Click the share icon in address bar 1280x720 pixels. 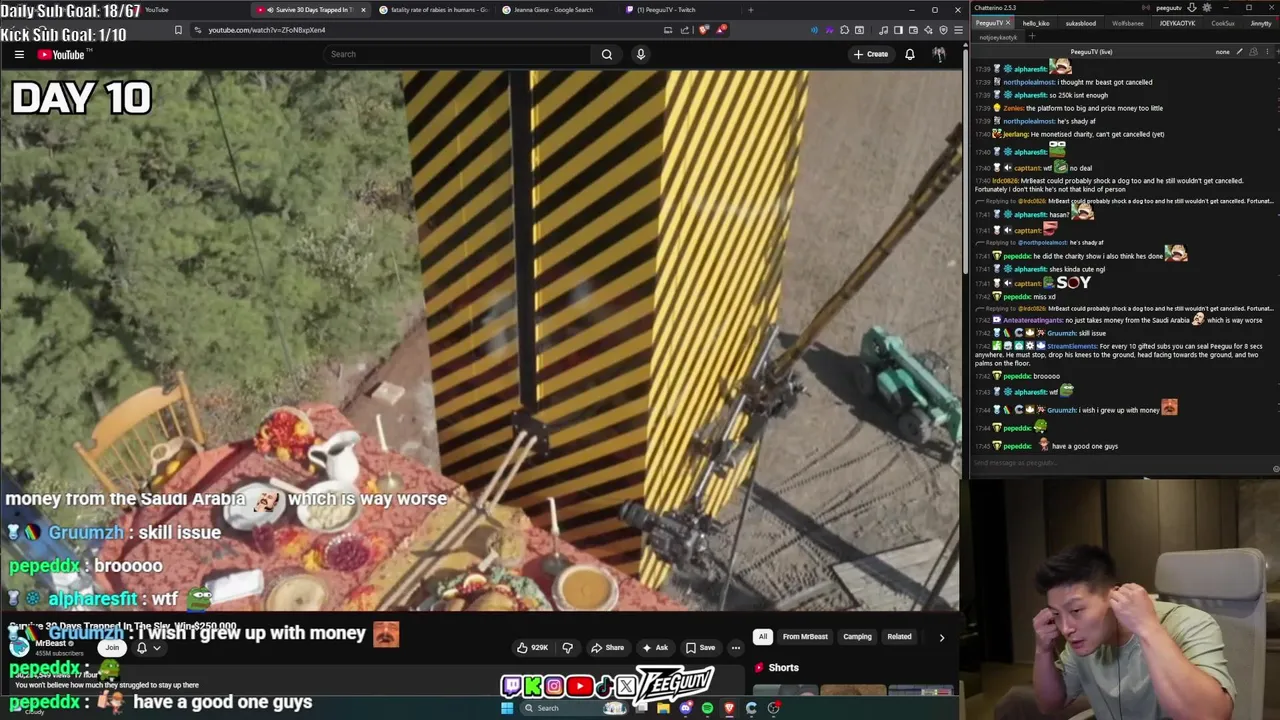pos(685,30)
